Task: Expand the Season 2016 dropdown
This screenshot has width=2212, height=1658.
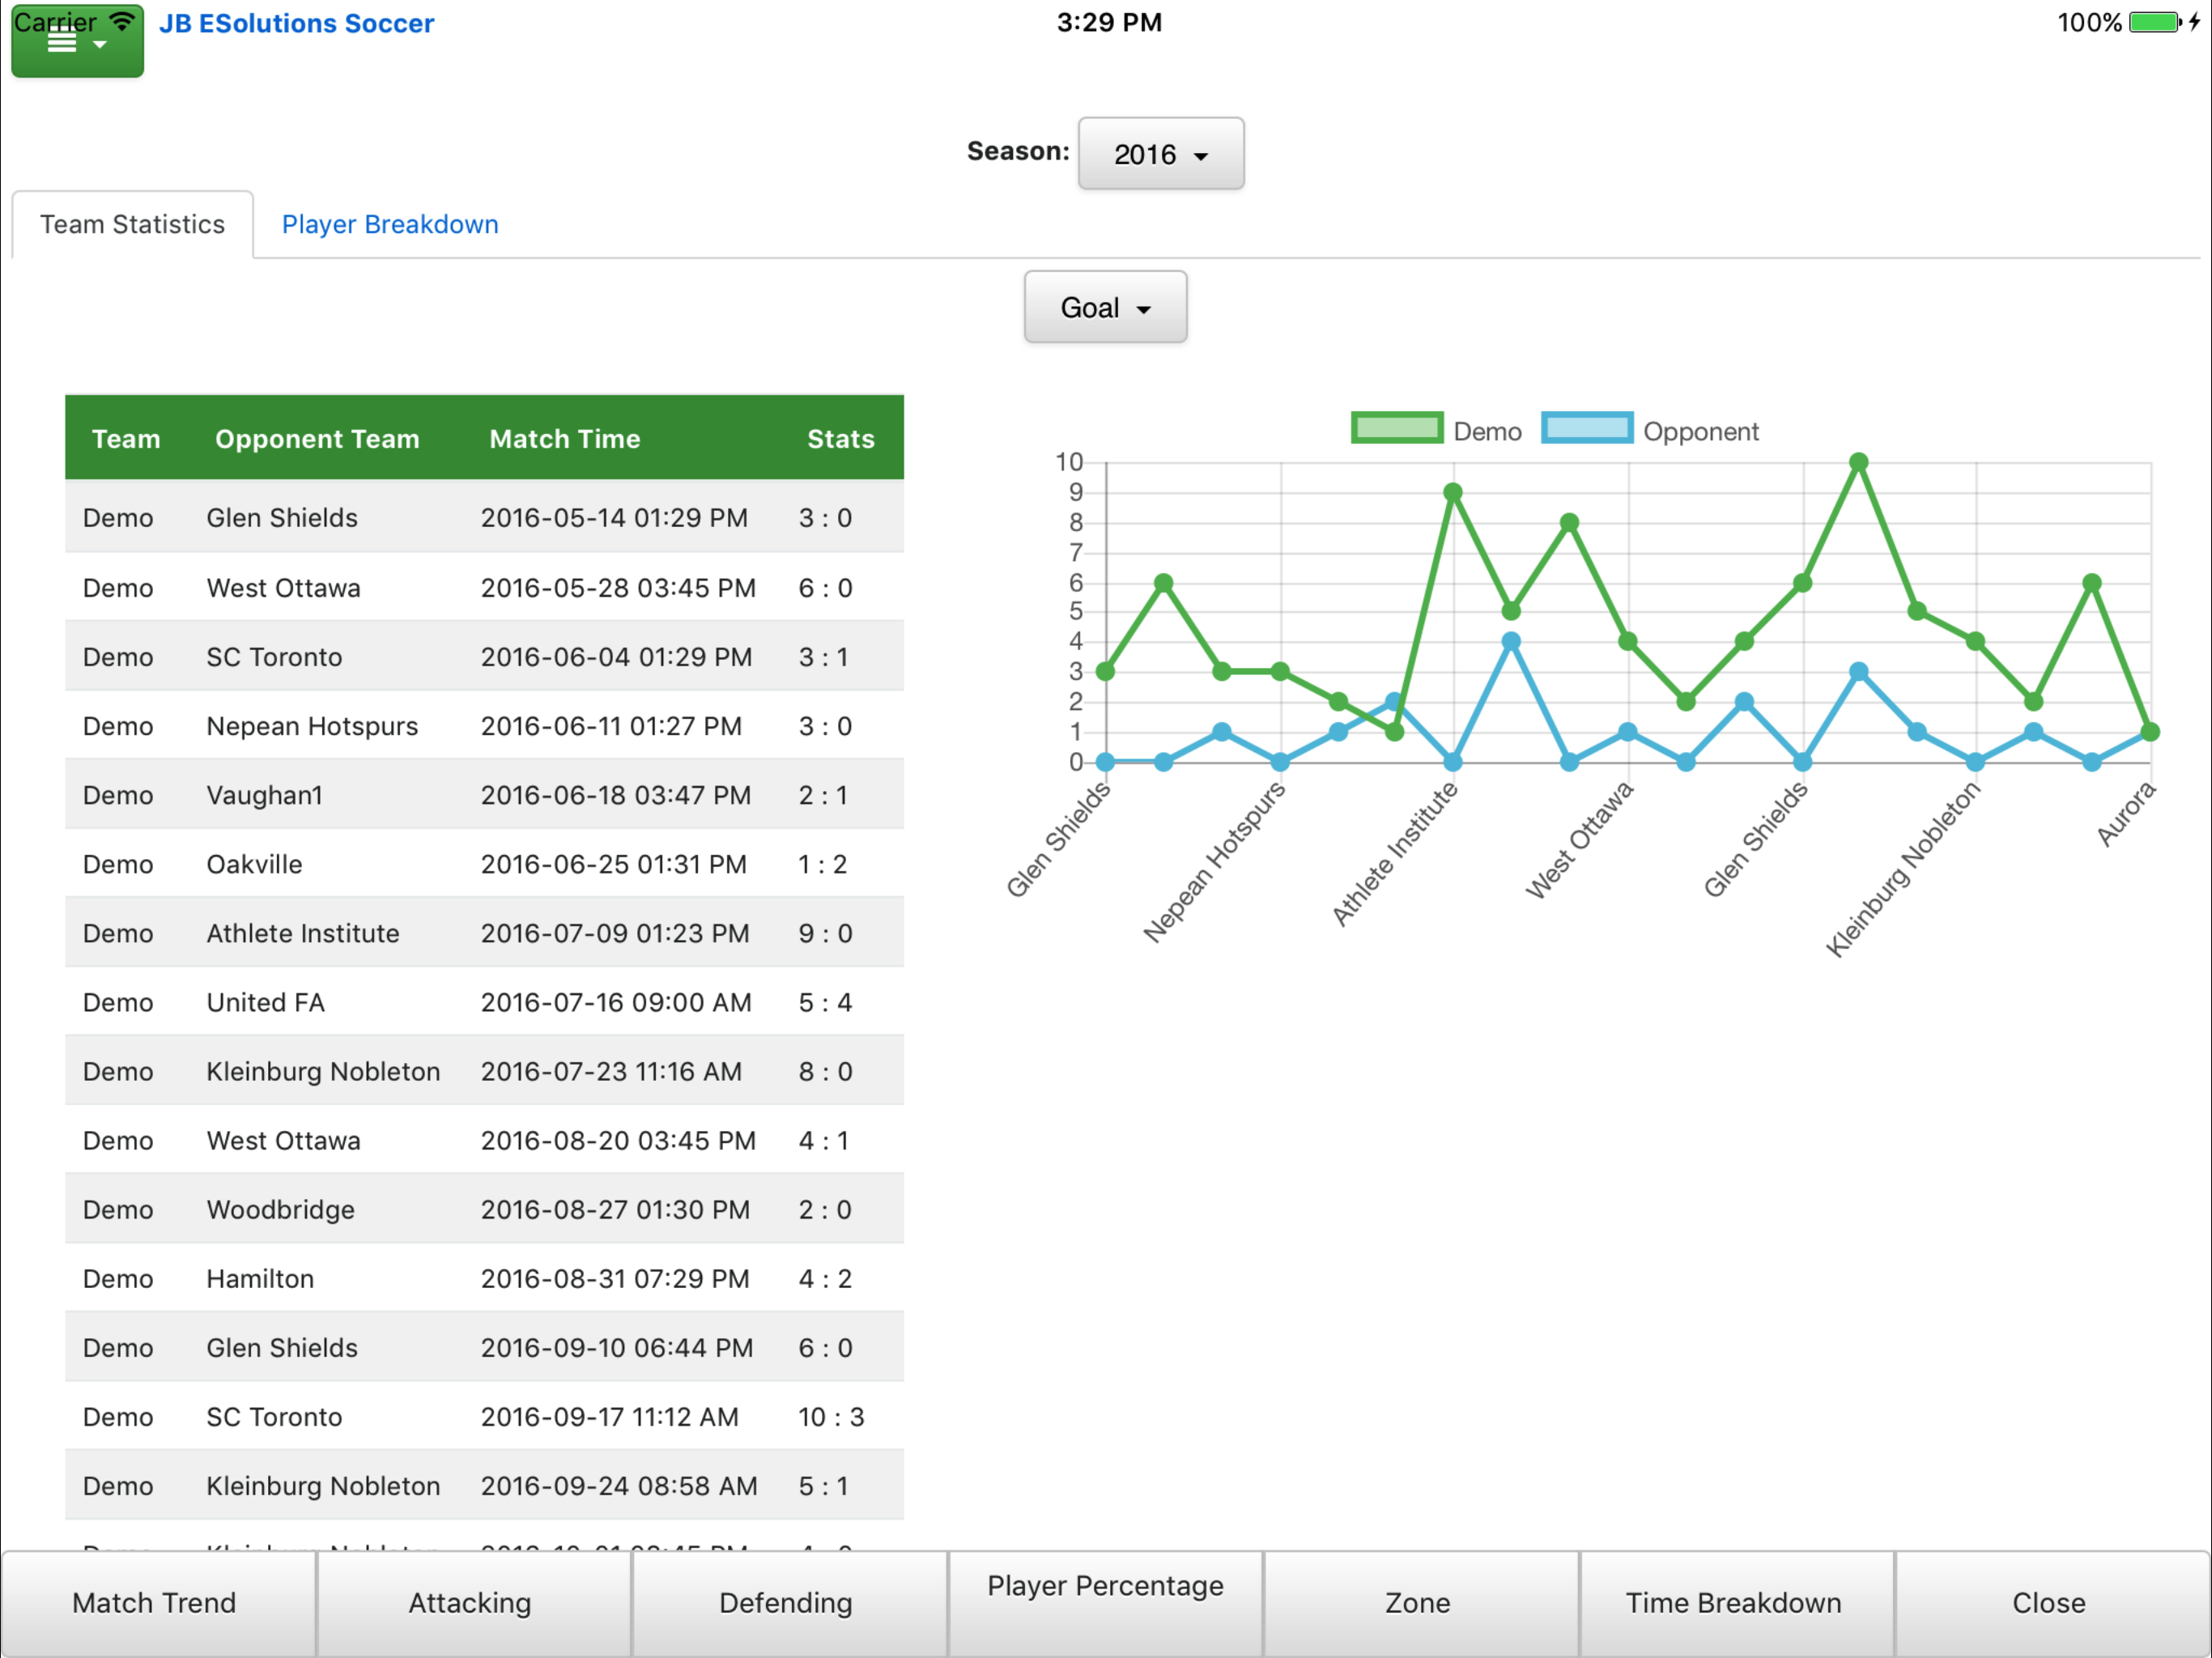Action: point(1160,154)
